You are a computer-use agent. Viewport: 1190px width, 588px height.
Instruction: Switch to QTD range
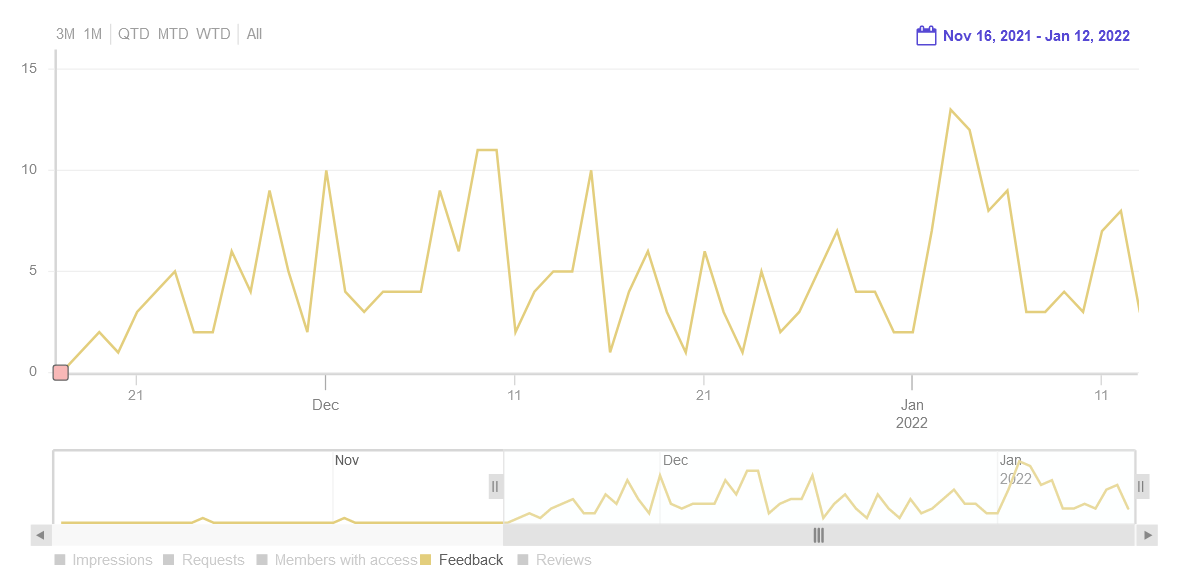coord(133,34)
